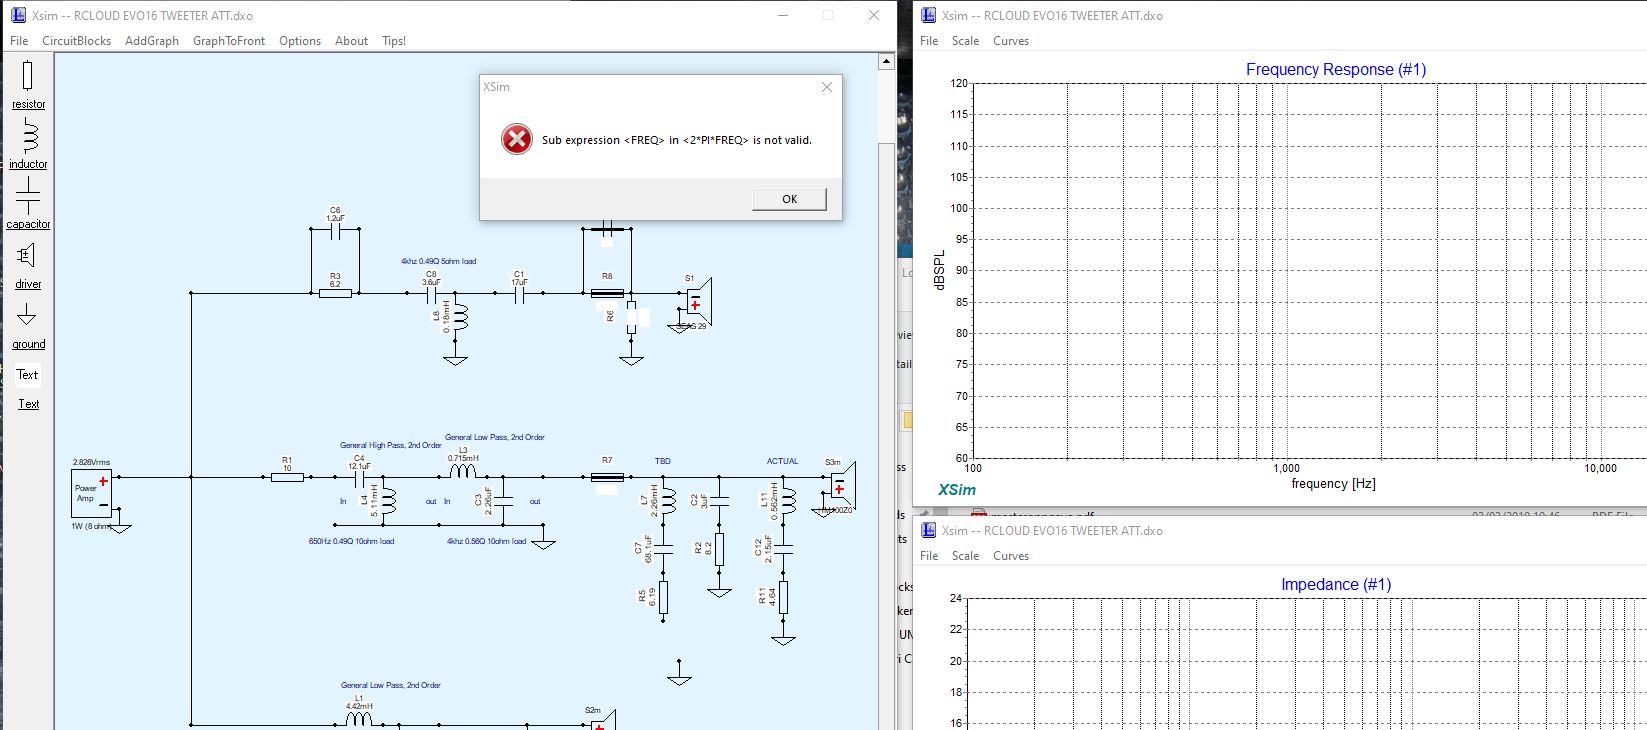Select the capacitor component tool
Screen dimensions: 1647x730
click(x=28, y=203)
